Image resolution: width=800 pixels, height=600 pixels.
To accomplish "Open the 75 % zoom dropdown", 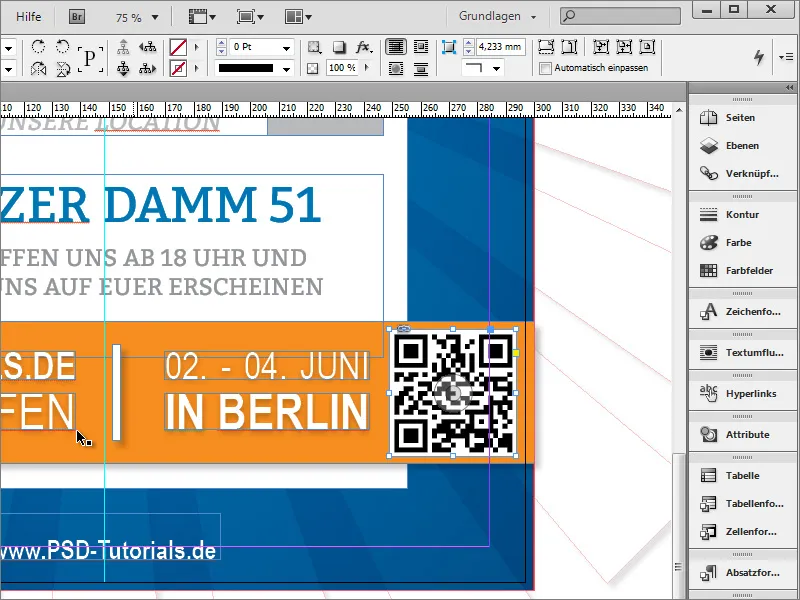I will click(x=155, y=17).
